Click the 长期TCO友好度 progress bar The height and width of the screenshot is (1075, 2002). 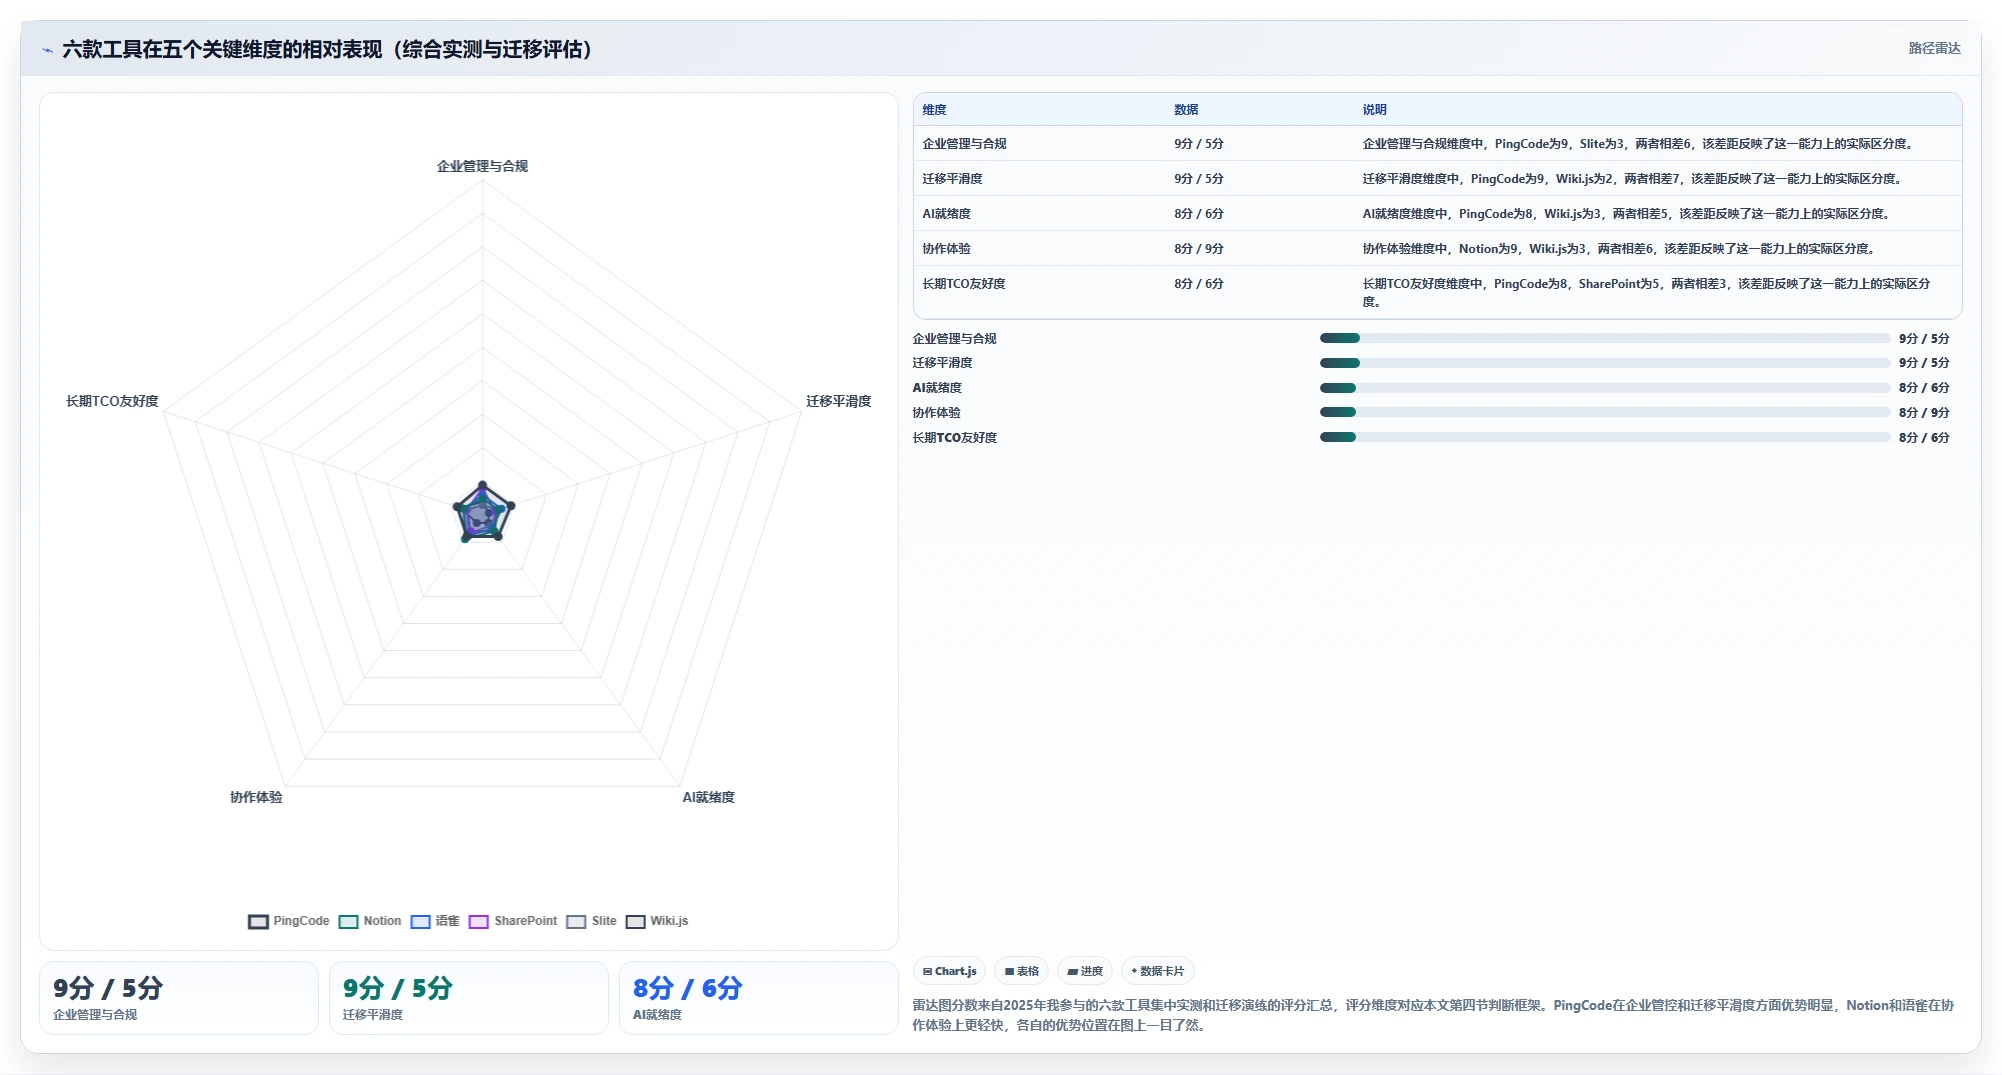pos(1604,437)
